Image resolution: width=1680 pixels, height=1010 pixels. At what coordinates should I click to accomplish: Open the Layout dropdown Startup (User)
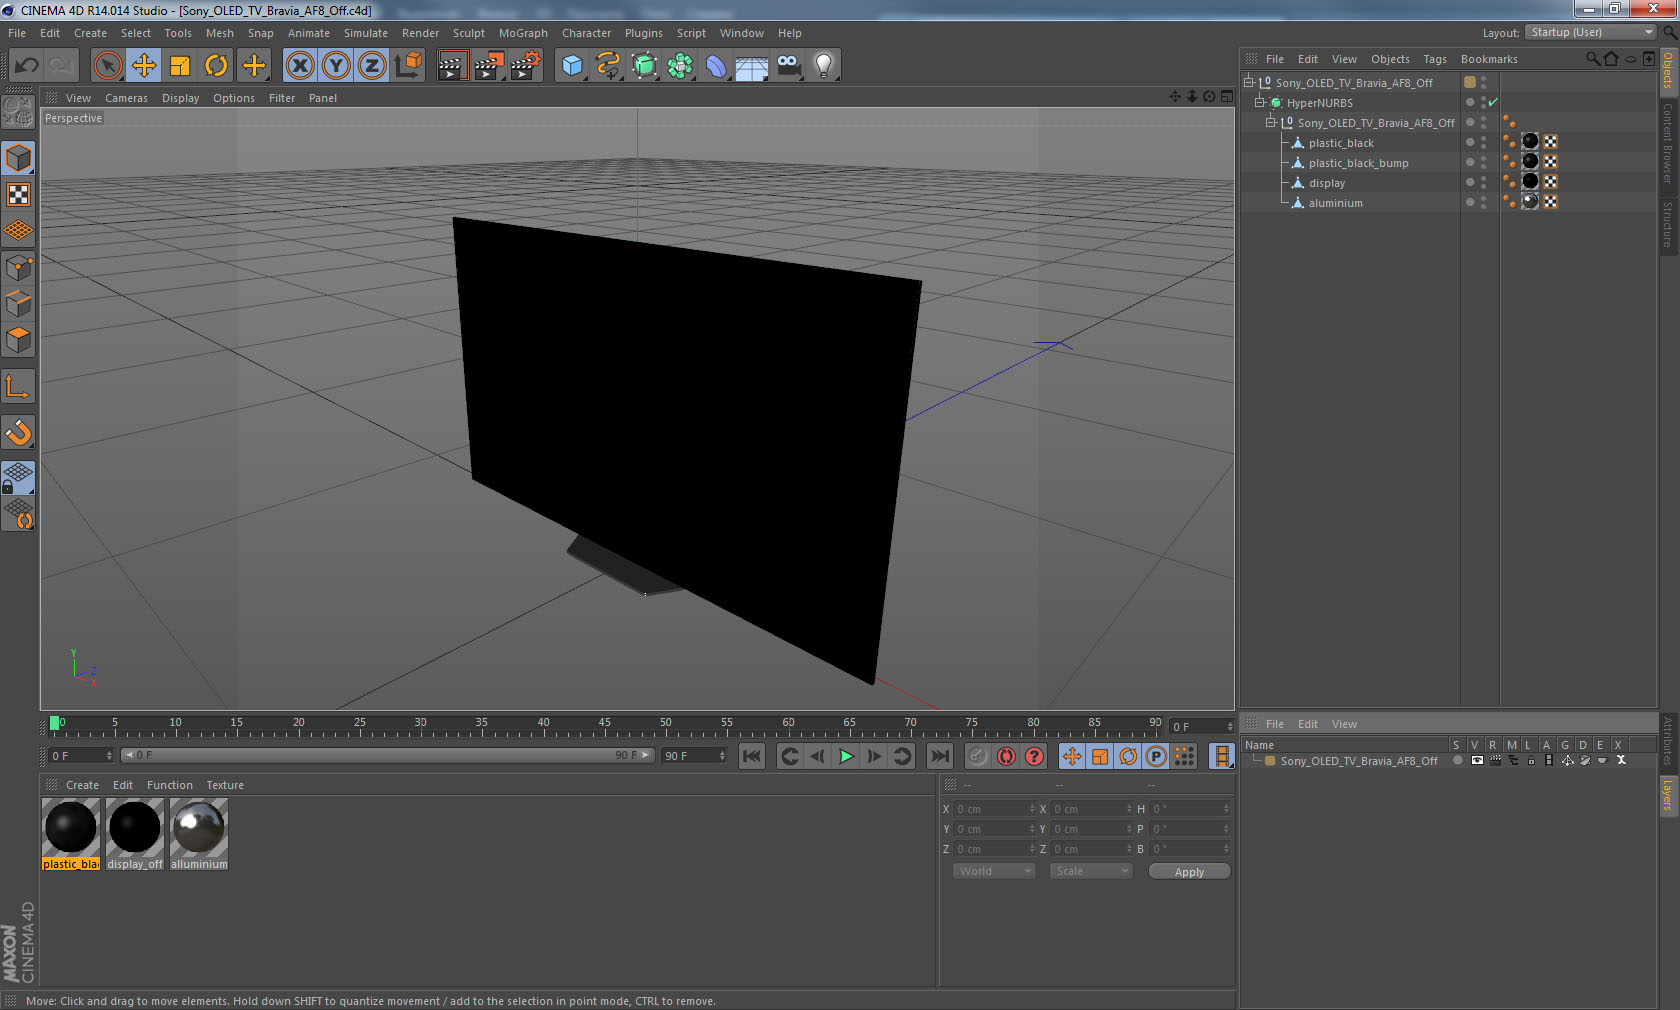[x=1591, y=32]
